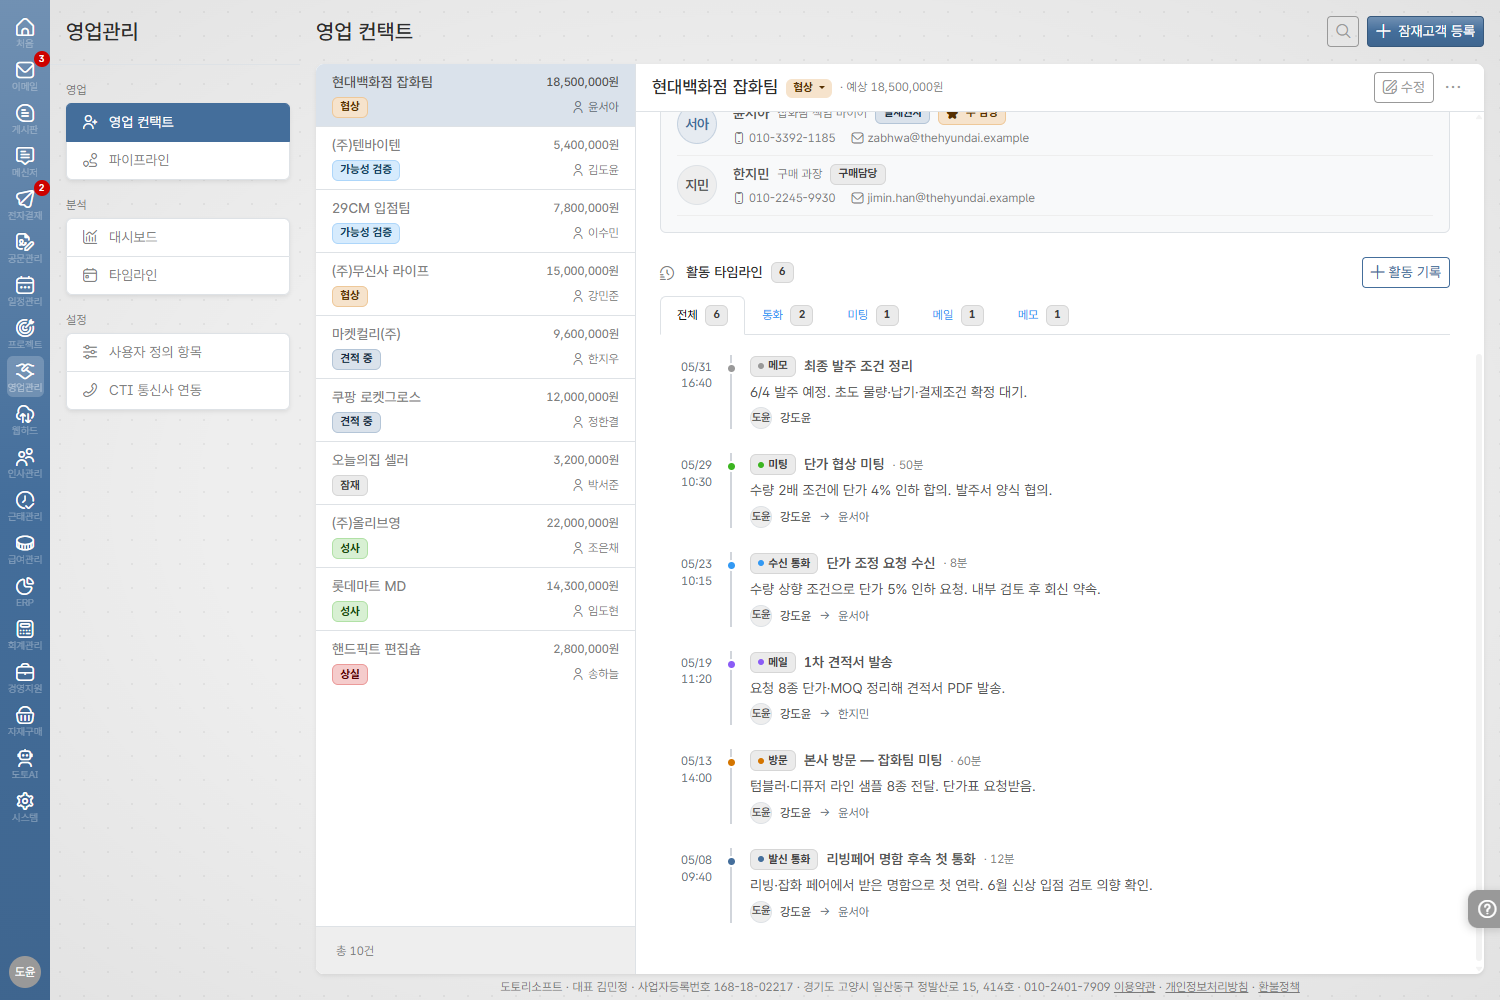Open the 도토AI robot icon
Screen dimensions: 1500x1000
[25, 763]
